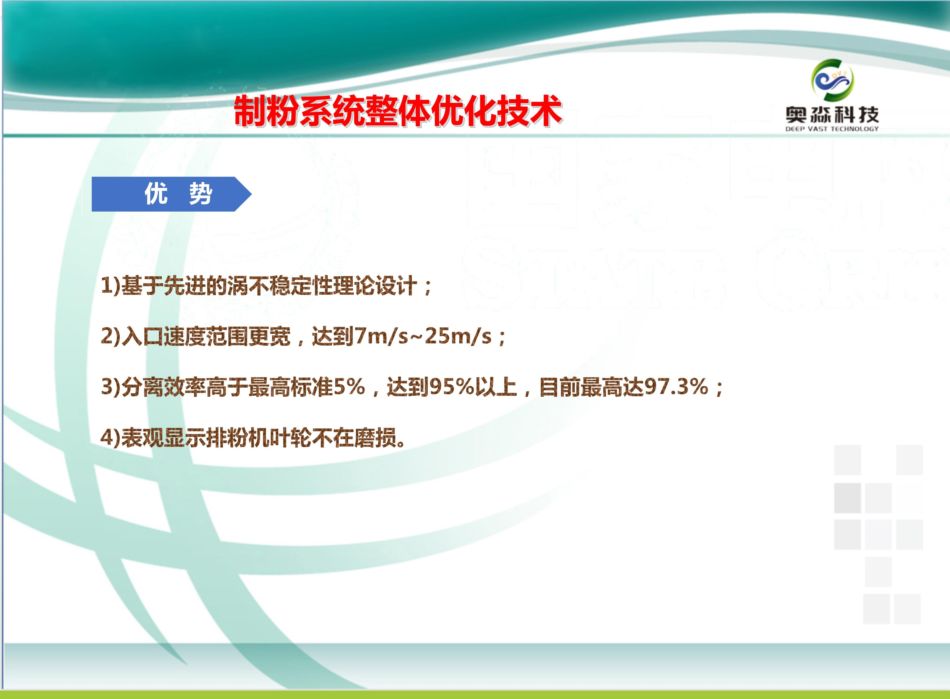Click the bottom-right gray decorative square
This screenshot has height=699, width=950.
(908, 608)
